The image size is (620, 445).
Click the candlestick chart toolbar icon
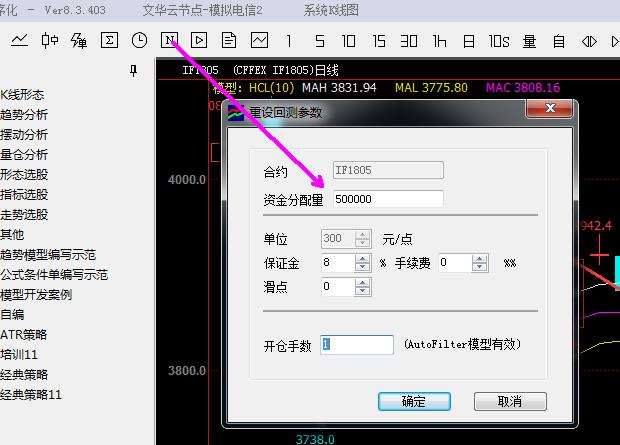[49, 41]
